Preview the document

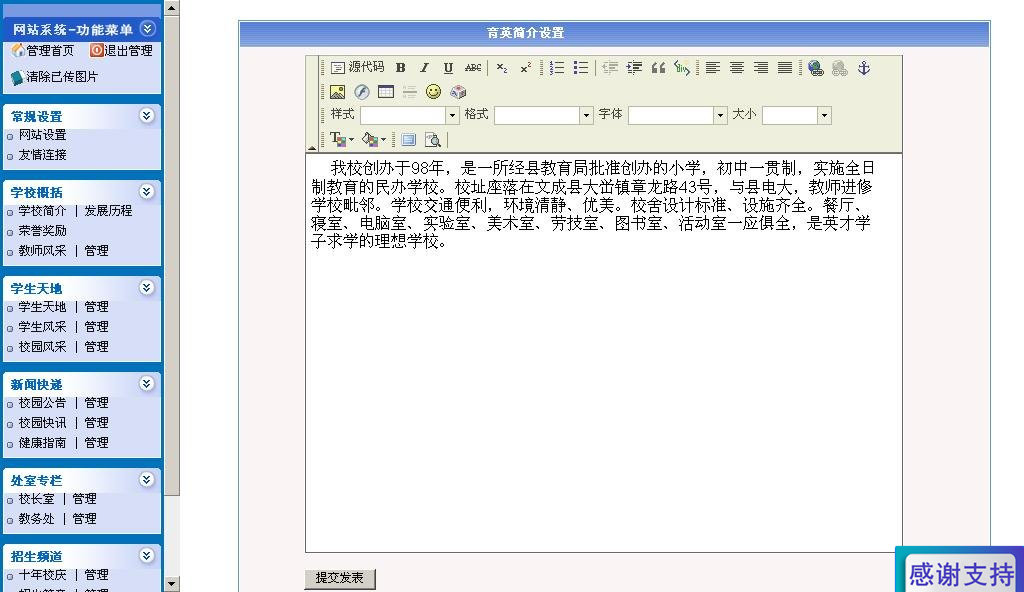[x=432, y=139]
